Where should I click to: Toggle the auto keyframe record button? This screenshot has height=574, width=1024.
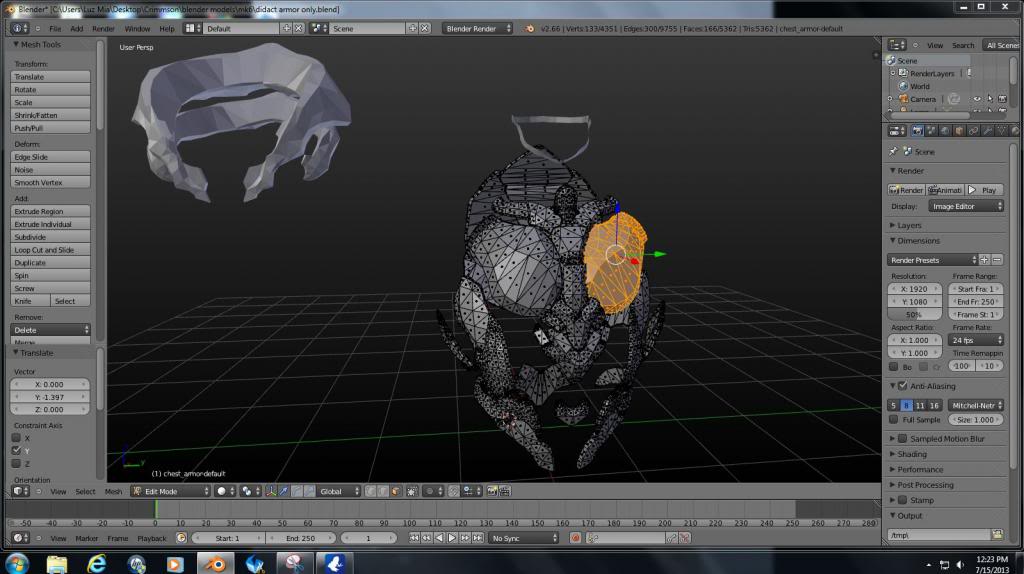(x=575, y=538)
